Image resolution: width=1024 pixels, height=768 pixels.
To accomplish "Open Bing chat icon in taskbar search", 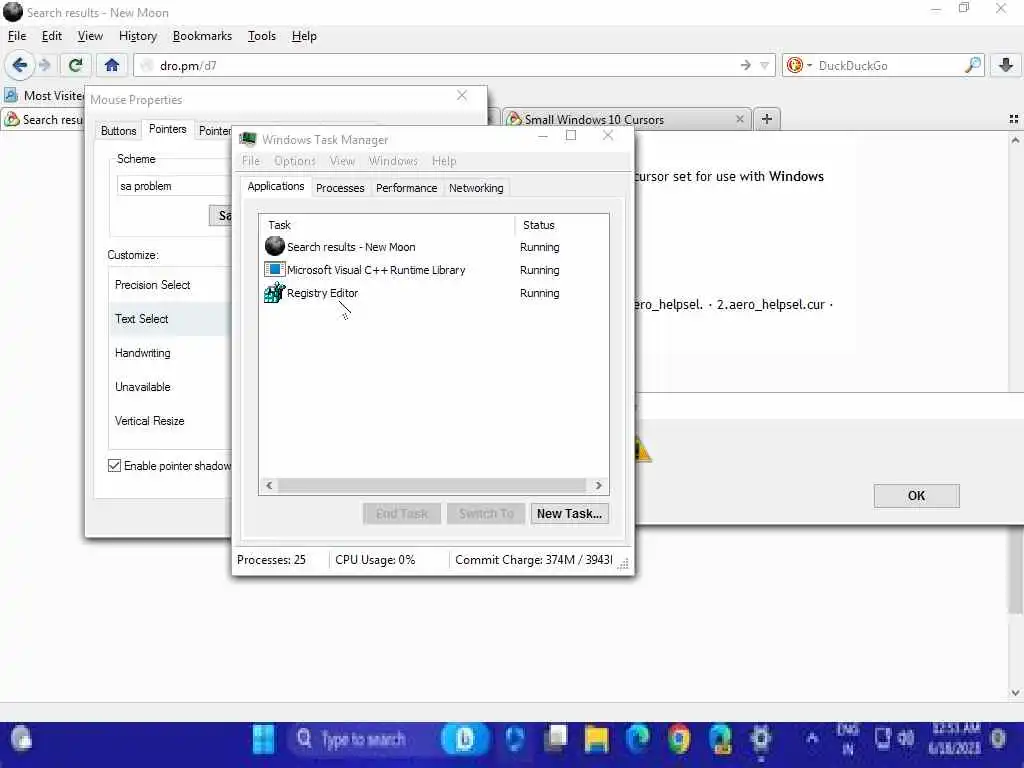I will pyautogui.click(x=464, y=739).
